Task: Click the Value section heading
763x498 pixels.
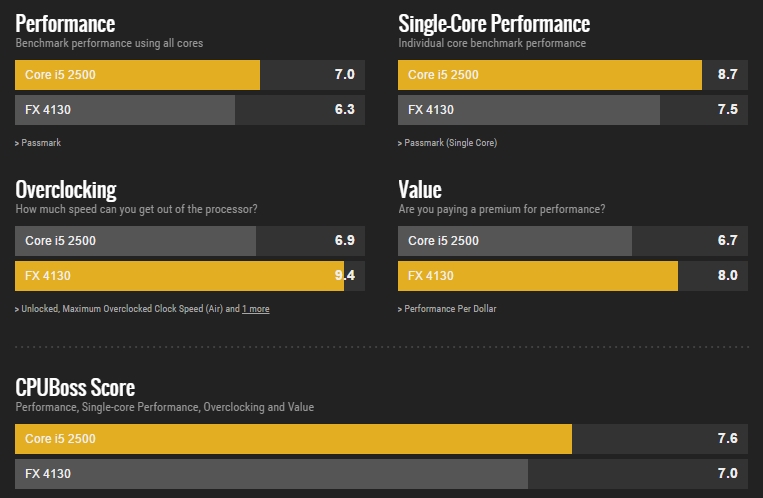Action: (420, 189)
